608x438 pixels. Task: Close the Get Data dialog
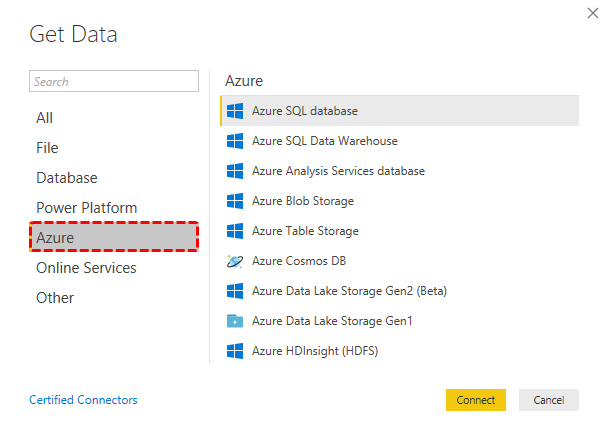[593, 13]
